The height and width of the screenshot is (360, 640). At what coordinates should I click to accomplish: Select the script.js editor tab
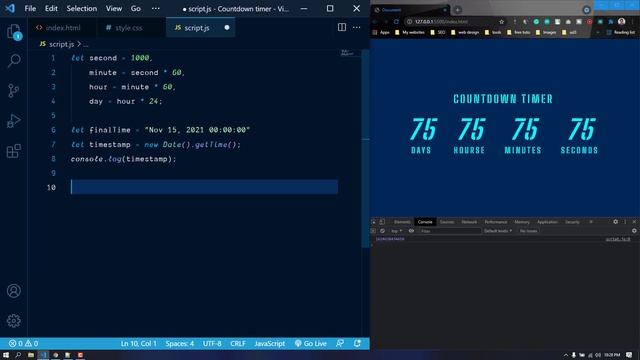click(200, 27)
